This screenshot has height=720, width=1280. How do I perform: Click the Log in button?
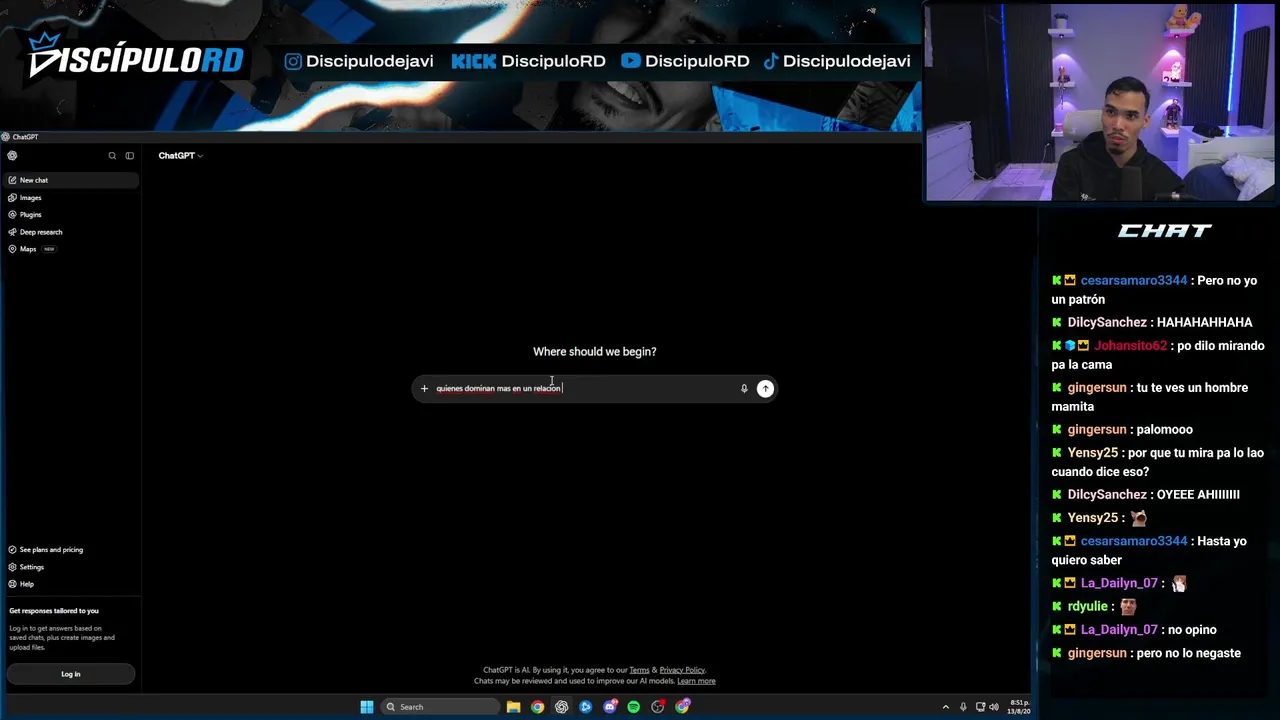70,674
